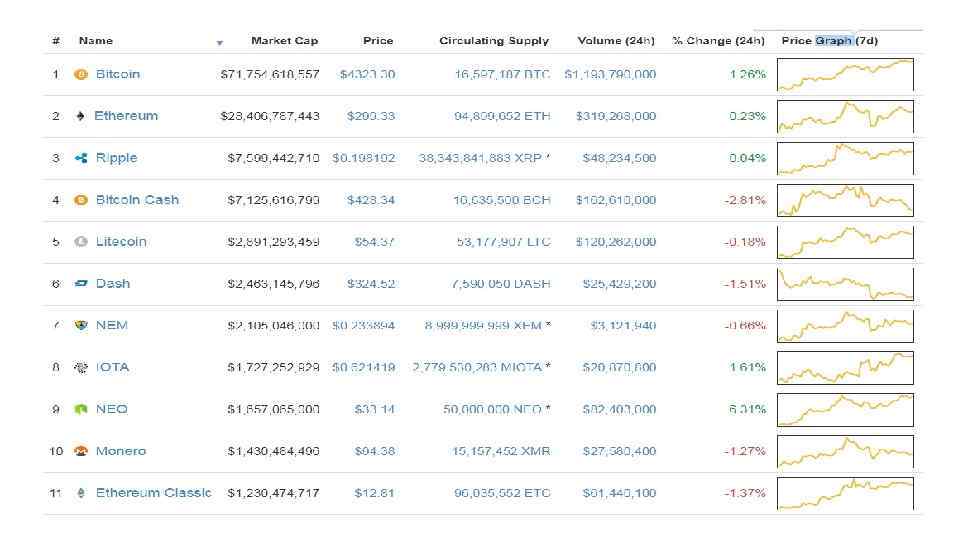Open Dash's 7-day price graph
The image size is (960, 540).
click(x=845, y=284)
